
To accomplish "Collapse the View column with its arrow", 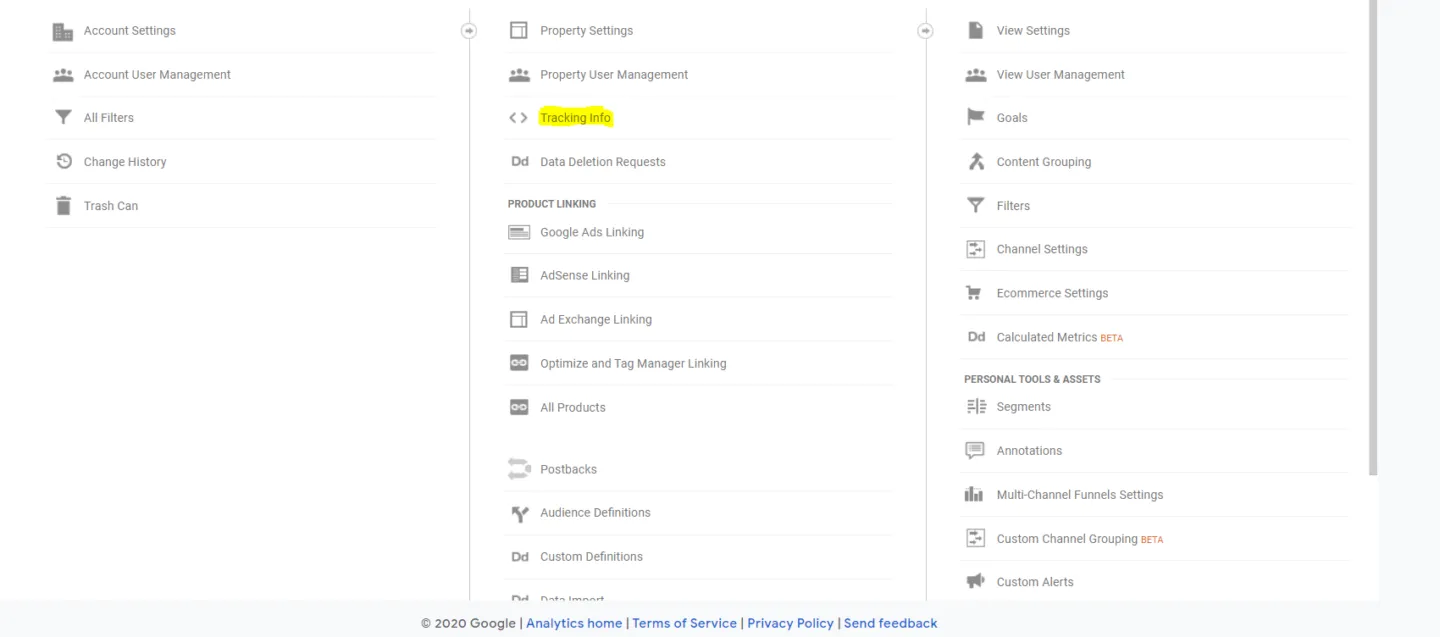I will [x=925, y=30].
